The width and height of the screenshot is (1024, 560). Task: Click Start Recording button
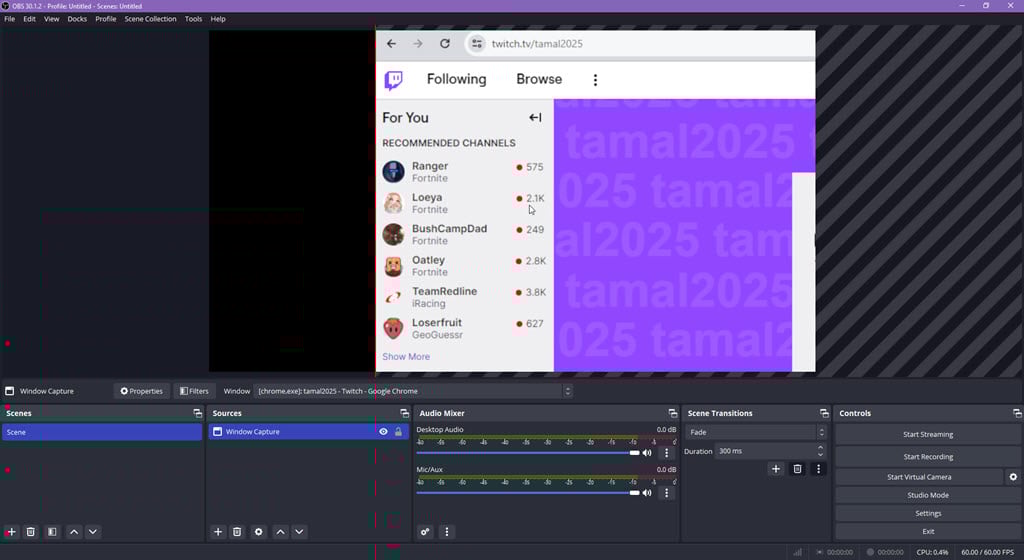click(x=928, y=457)
